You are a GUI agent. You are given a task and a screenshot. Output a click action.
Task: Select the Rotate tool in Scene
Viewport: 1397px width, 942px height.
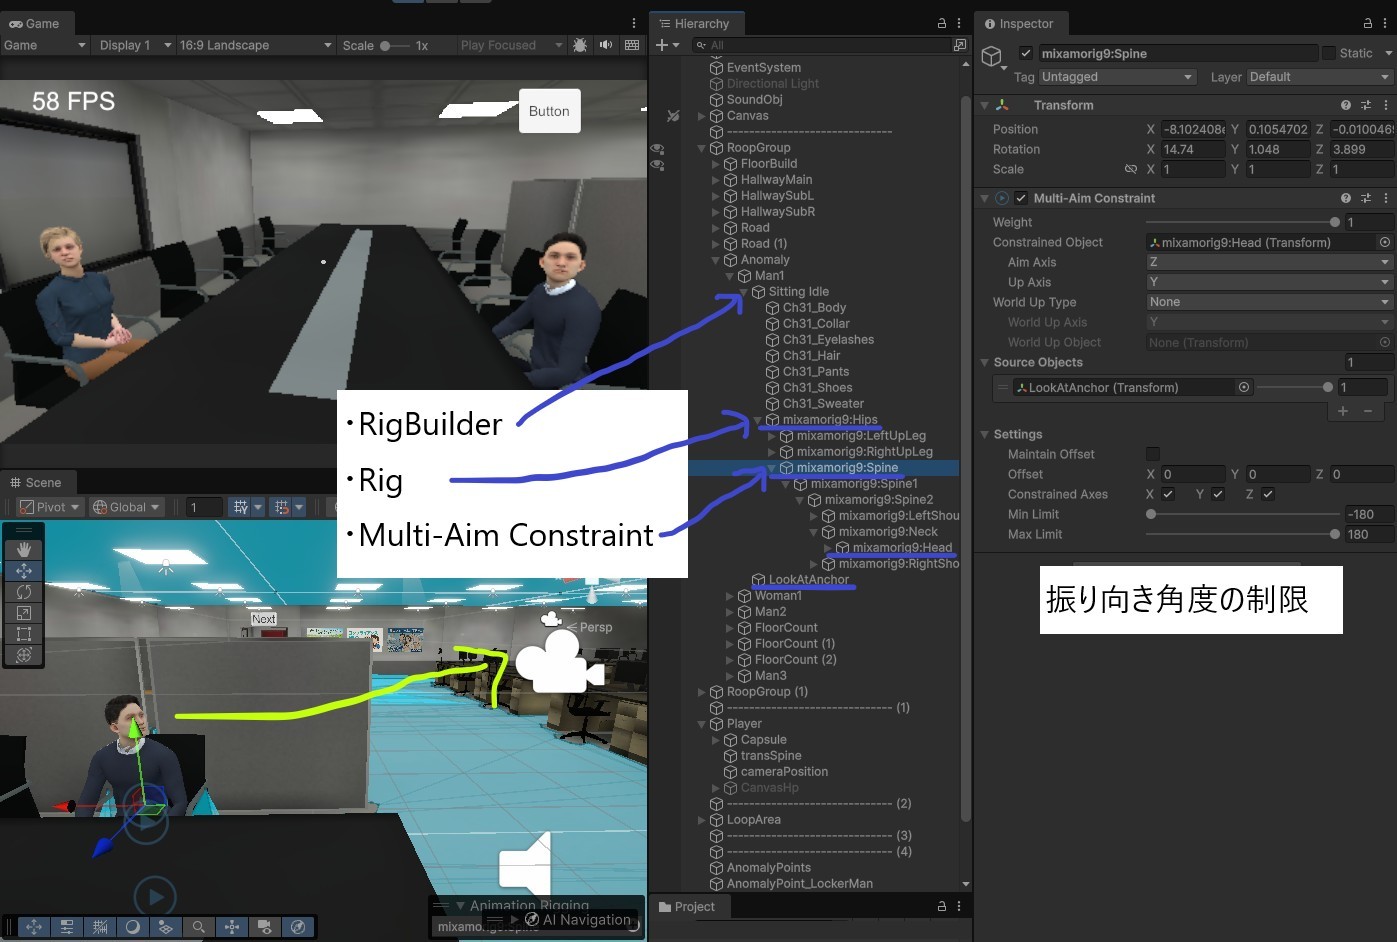[x=24, y=592]
